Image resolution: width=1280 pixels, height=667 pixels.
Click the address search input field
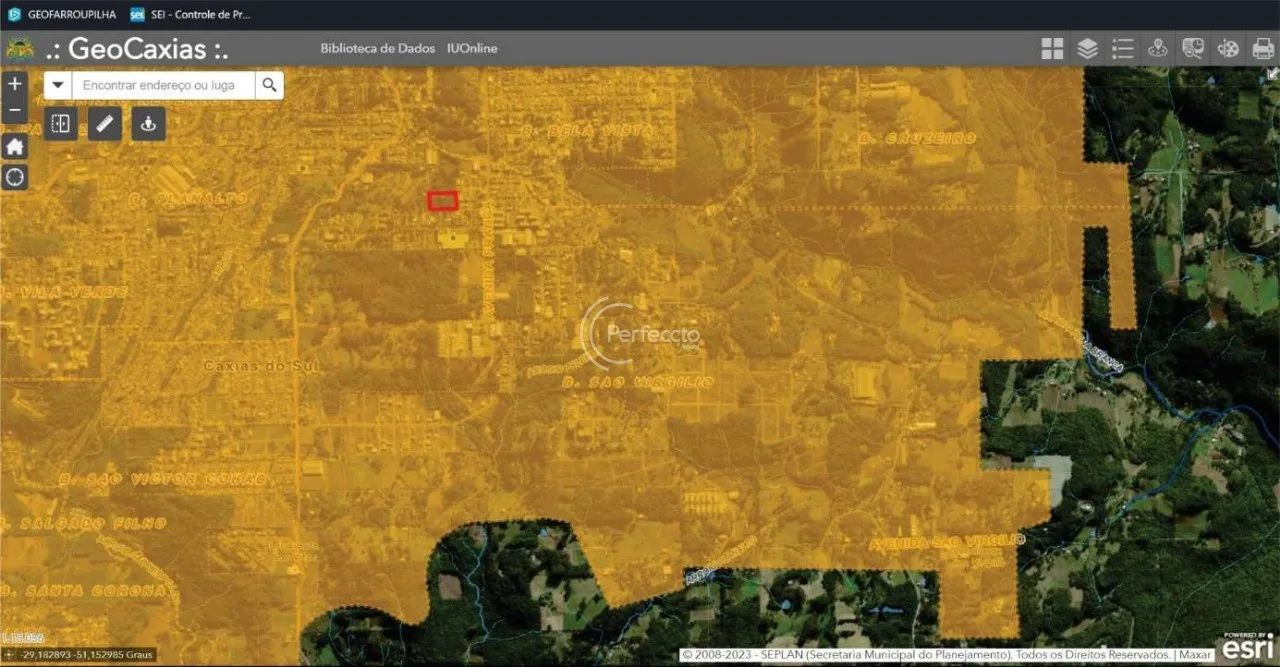164,86
